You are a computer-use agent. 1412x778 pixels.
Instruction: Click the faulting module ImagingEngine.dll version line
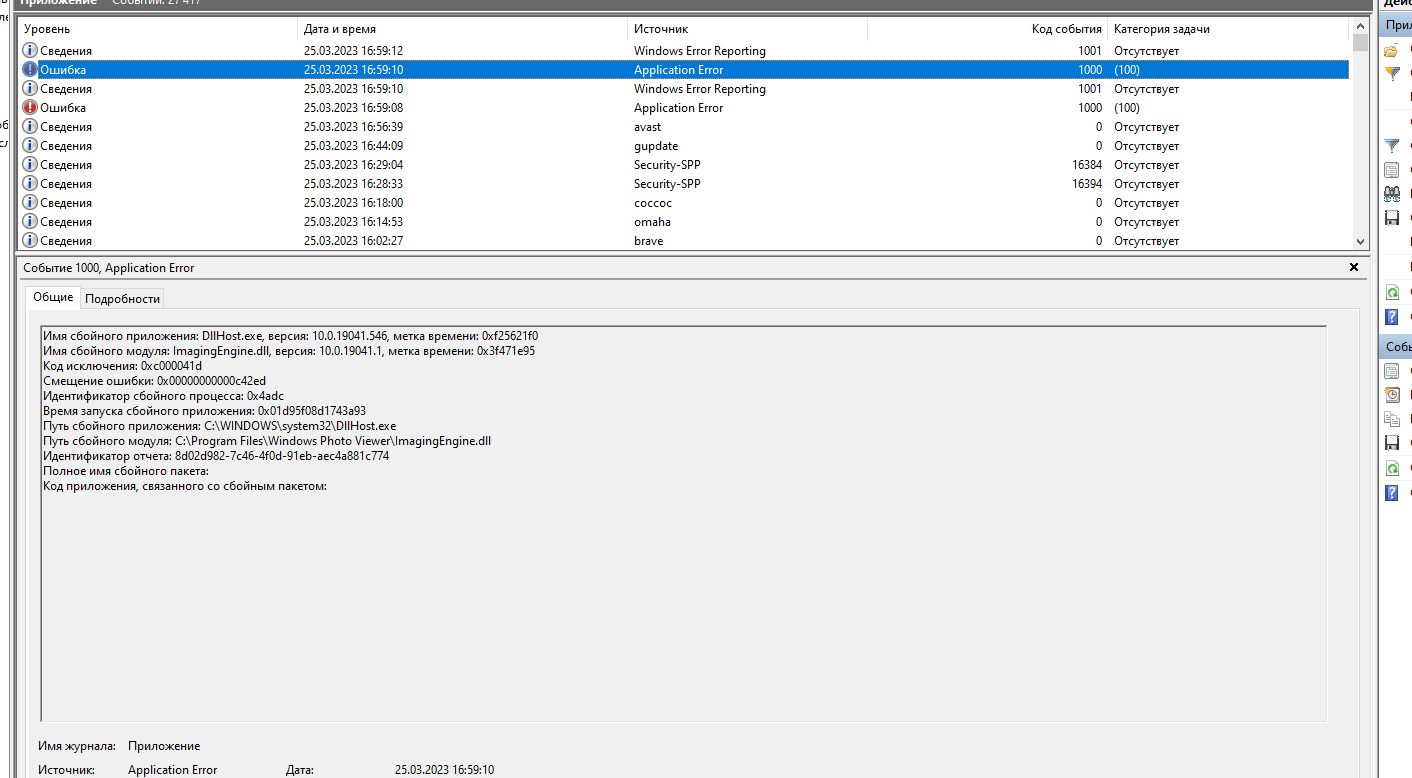point(289,351)
